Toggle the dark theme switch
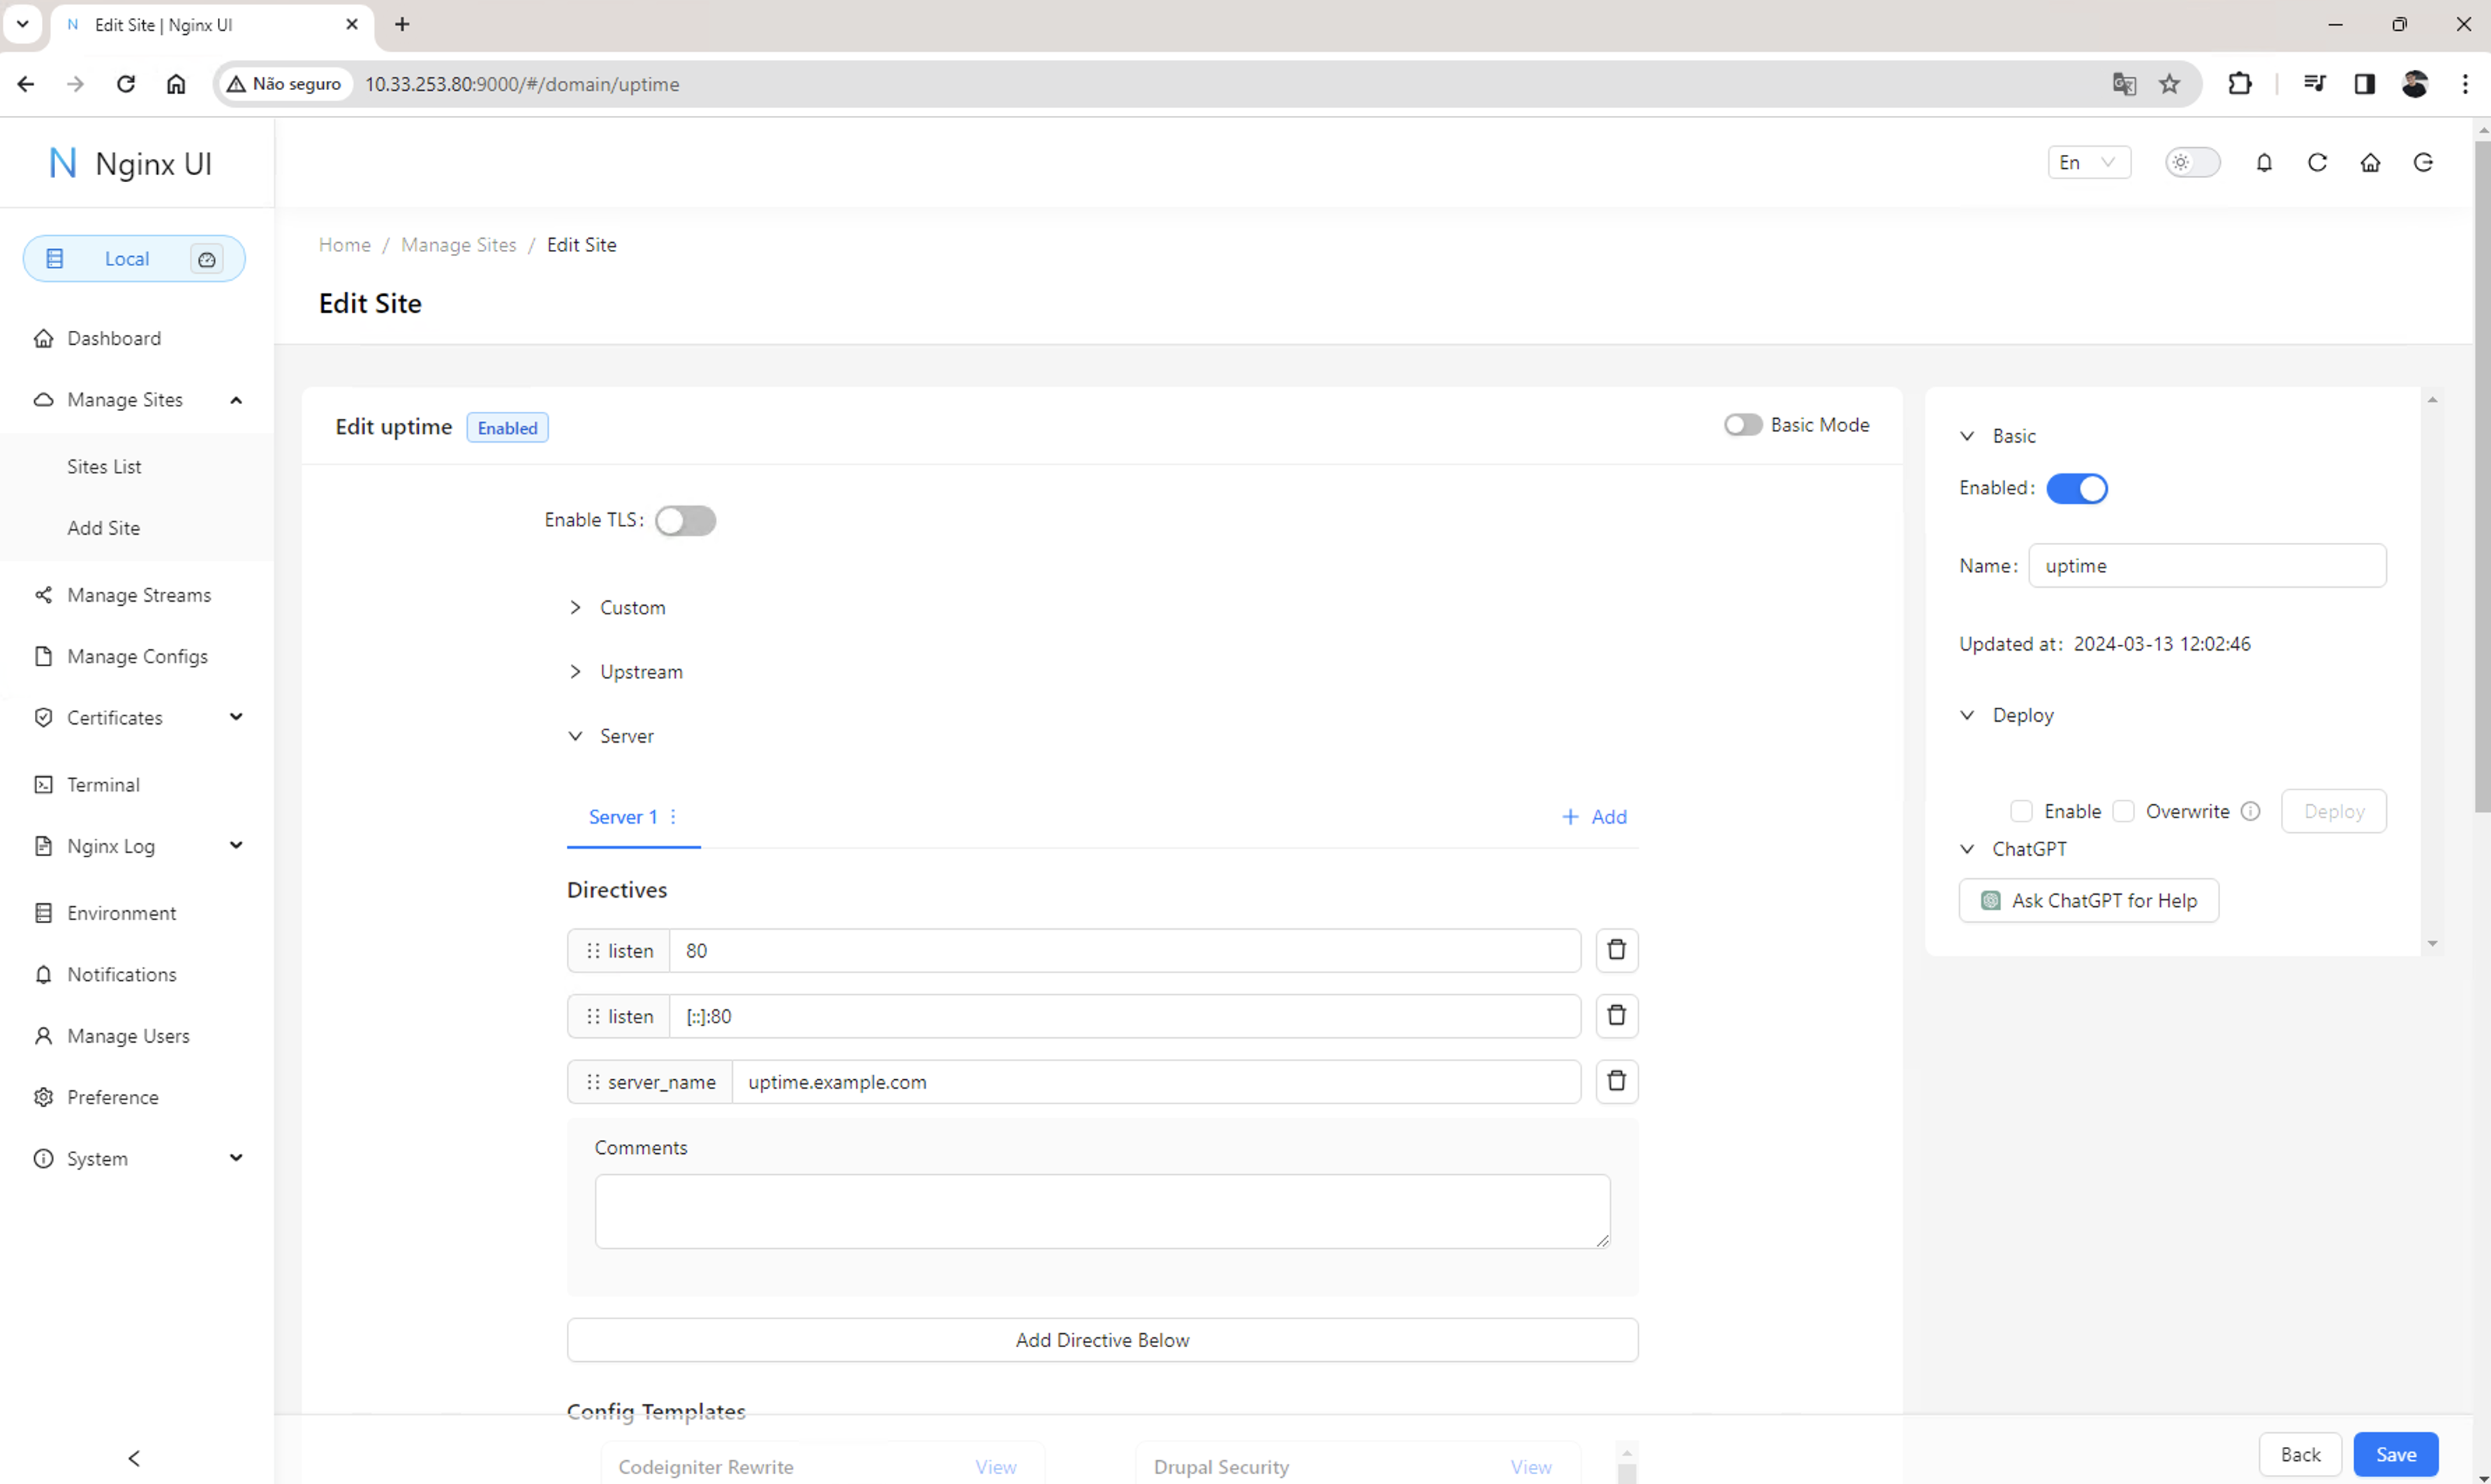The height and width of the screenshot is (1484, 2491). (x=2192, y=163)
